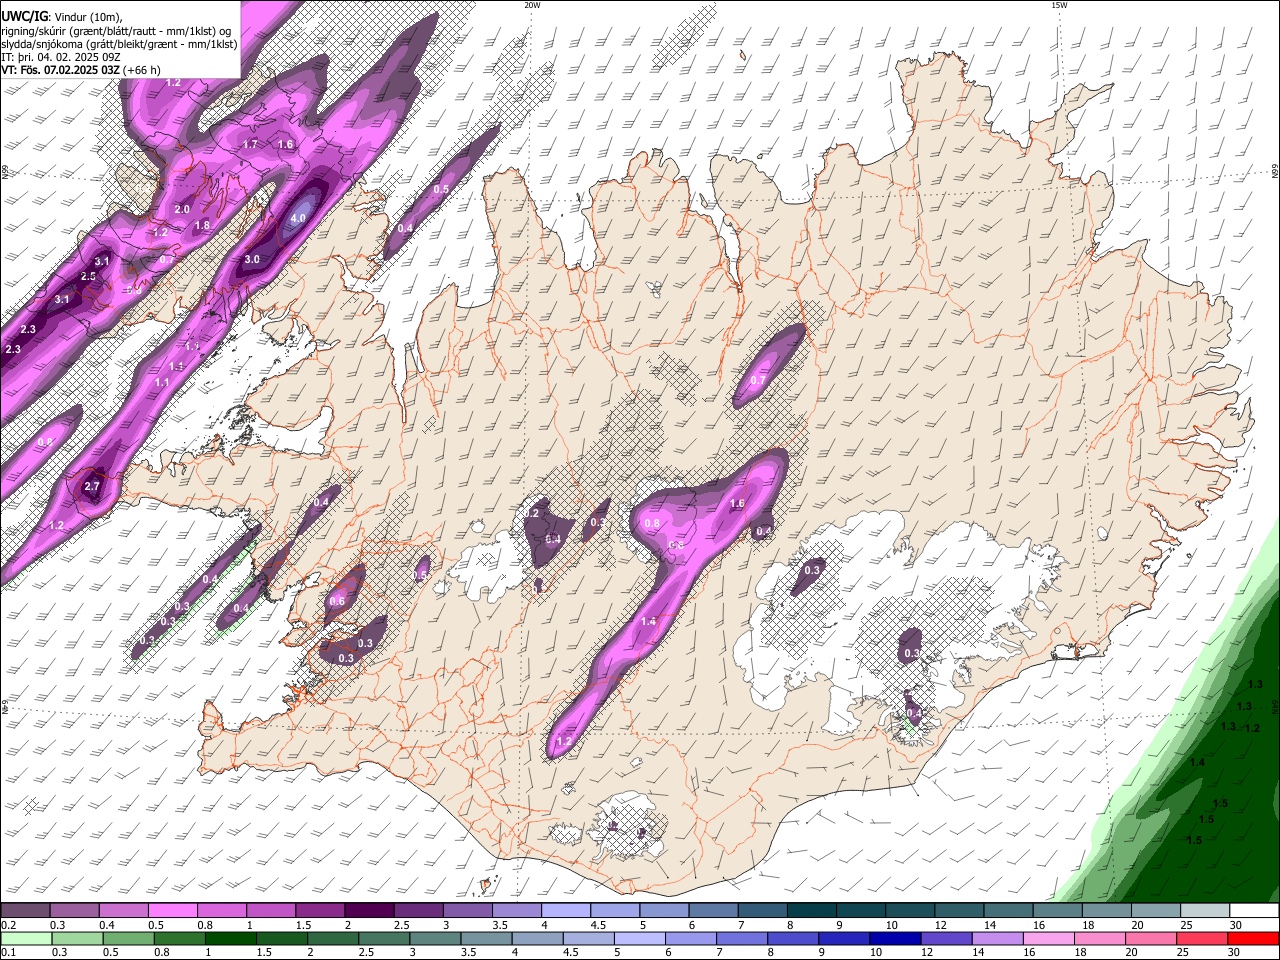Click the '0.2' label in the top legend row

7,925
